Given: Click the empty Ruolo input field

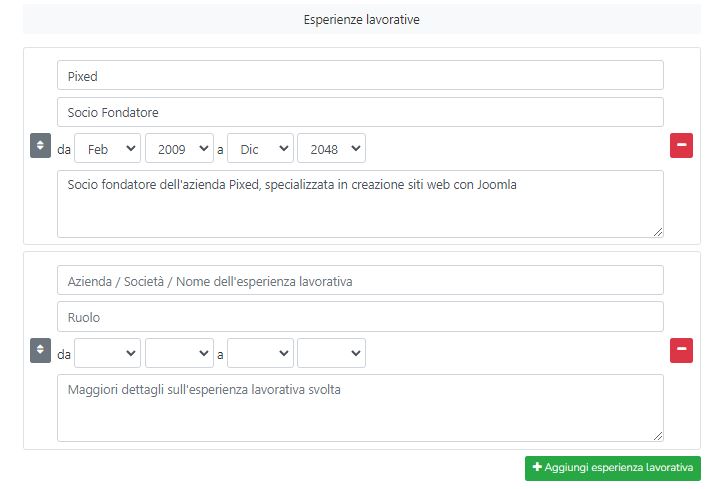Looking at the screenshot, I should (x=360, y=316).
